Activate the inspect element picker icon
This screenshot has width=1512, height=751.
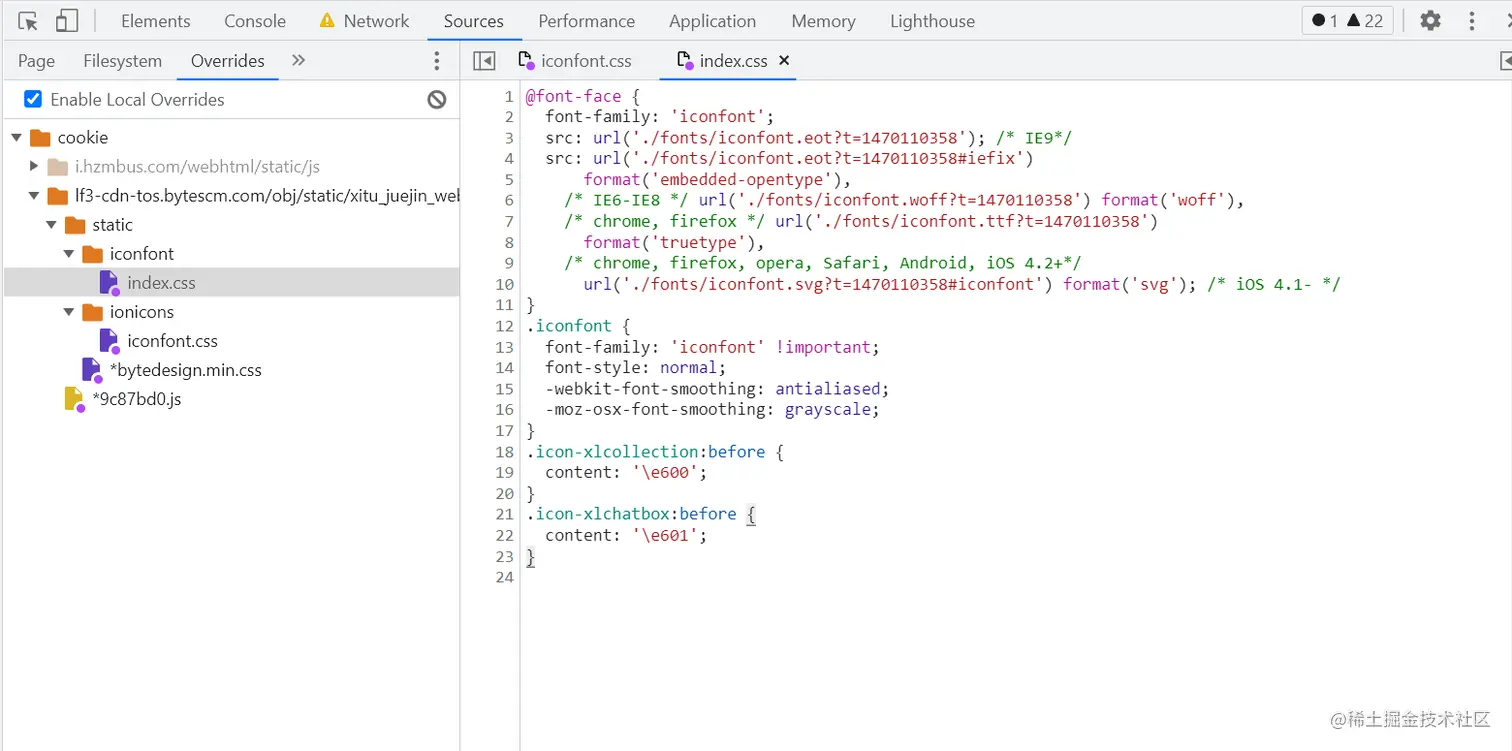pos(28,21)
